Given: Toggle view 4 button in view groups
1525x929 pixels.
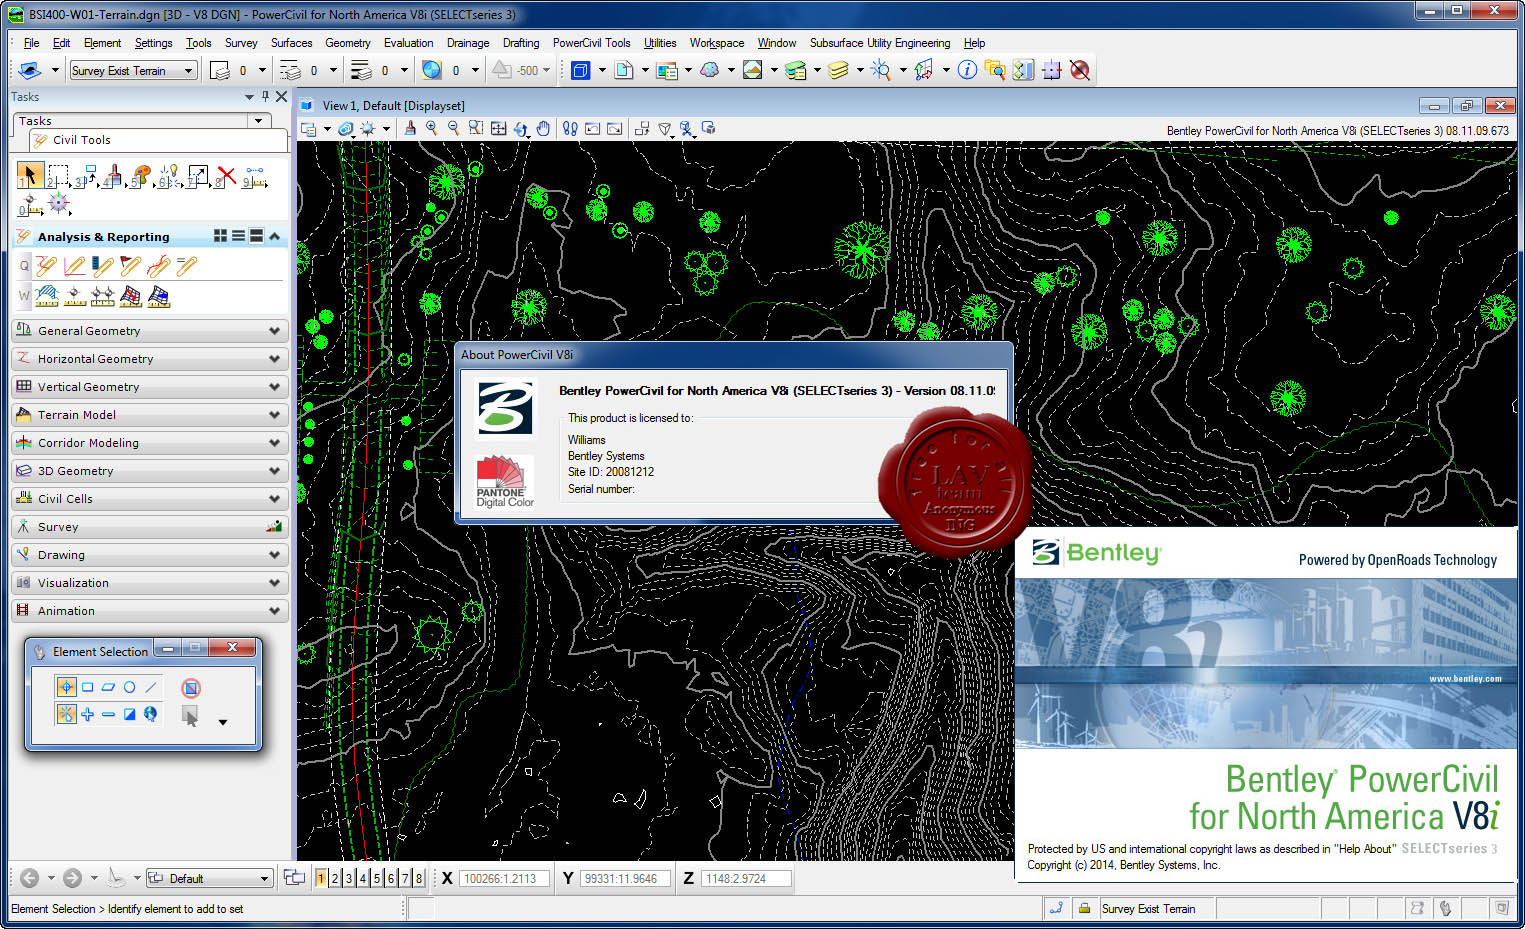Looking at the screenshot, I should [363, 878].
